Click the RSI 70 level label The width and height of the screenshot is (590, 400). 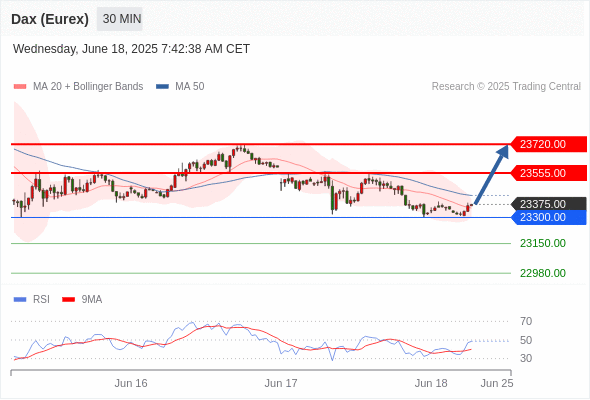click(x=526, y=321)
